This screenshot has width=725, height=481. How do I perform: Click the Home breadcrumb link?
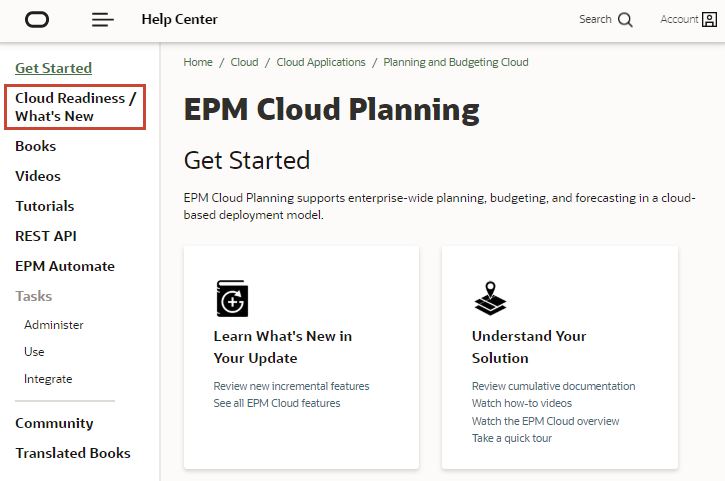pyautogui.click(x=198, y=62)
